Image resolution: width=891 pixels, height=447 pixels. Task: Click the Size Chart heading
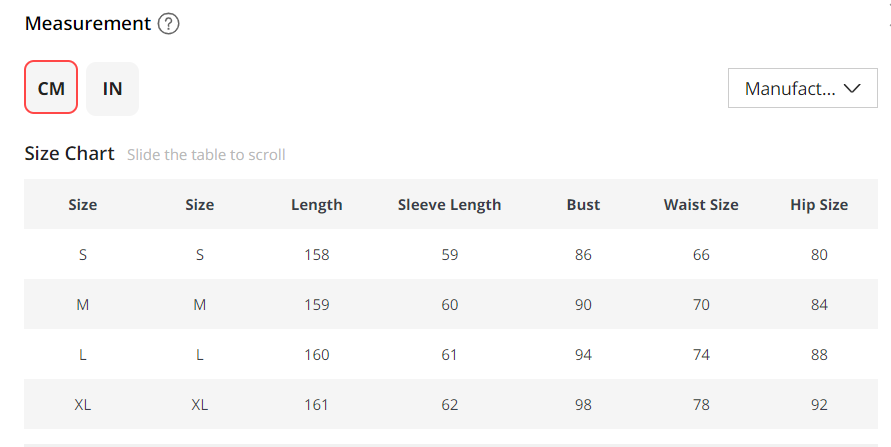[69, 154]
